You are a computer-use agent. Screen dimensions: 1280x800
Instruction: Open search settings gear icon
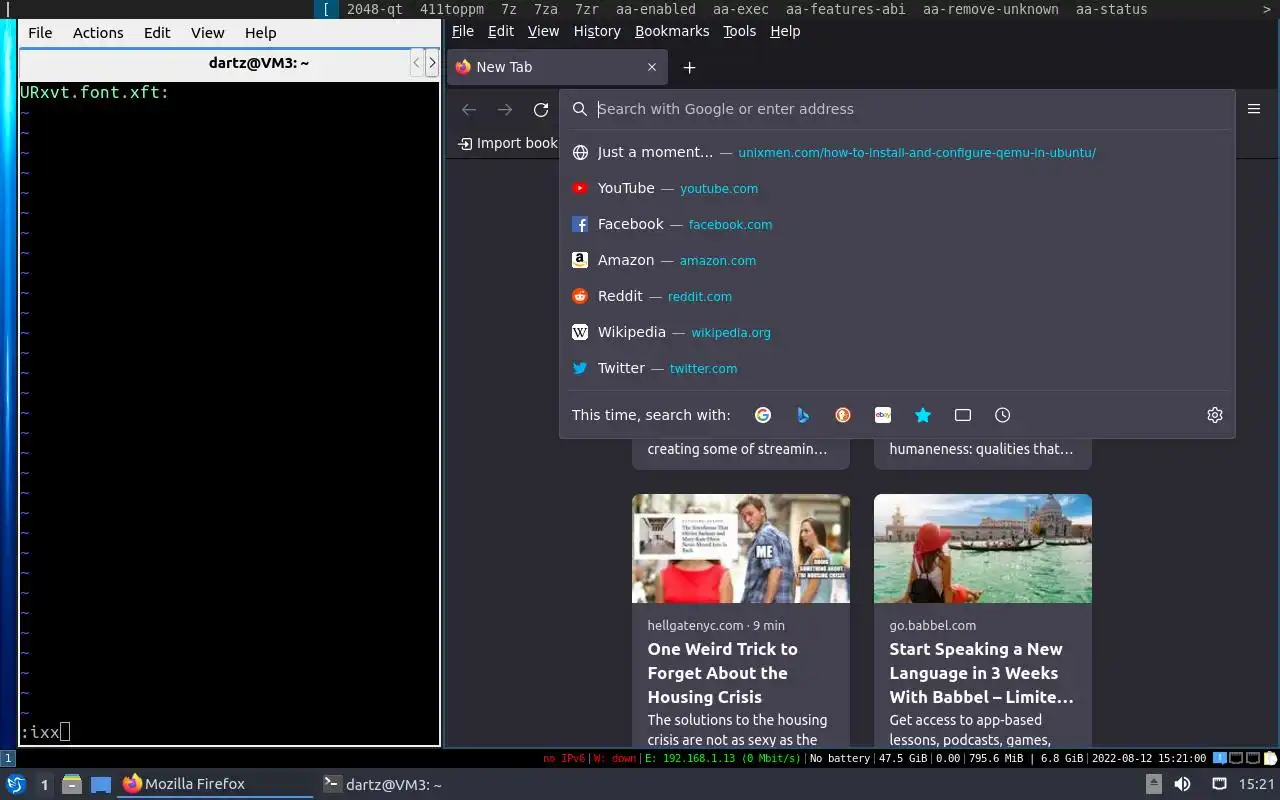pos(1215,415)
